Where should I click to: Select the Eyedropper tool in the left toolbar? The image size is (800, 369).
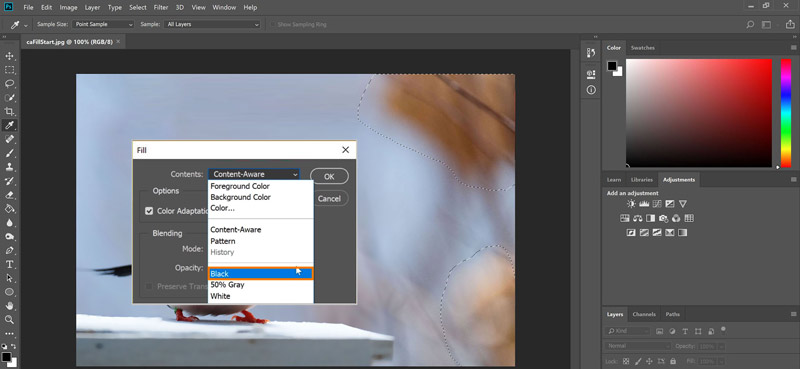point(9,126)
